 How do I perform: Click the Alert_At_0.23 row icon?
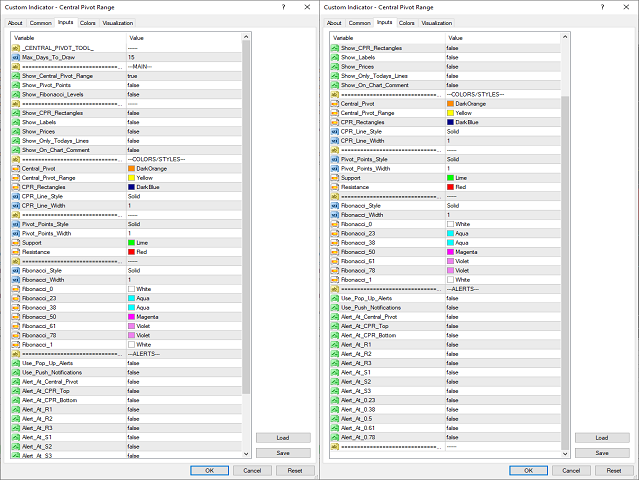tap(335, 400)
